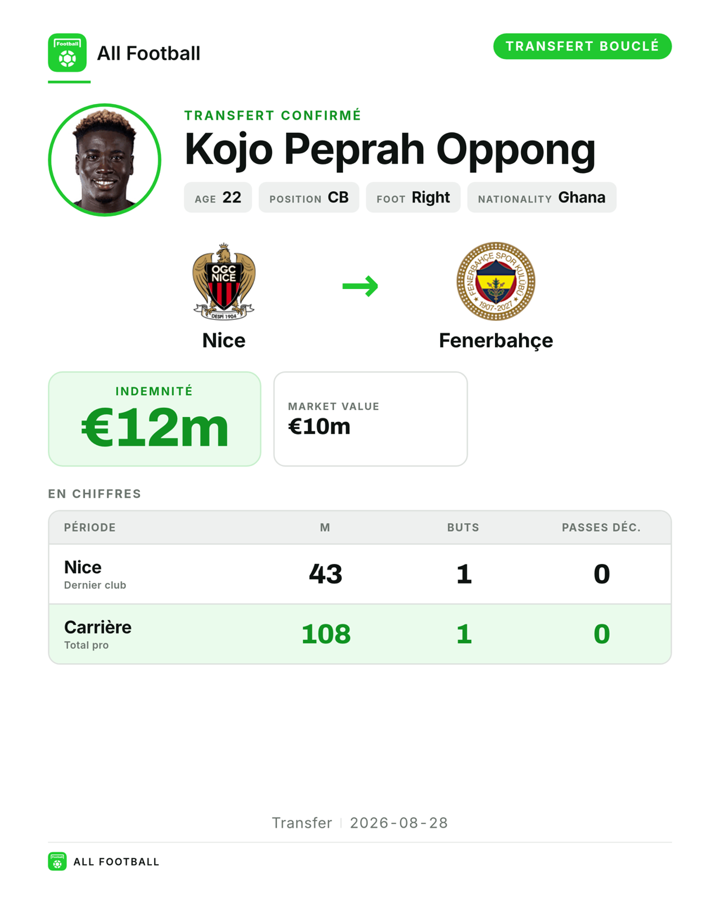Click the Transfert Bouclé badge

pyautogui.click(x=582, y=46)
